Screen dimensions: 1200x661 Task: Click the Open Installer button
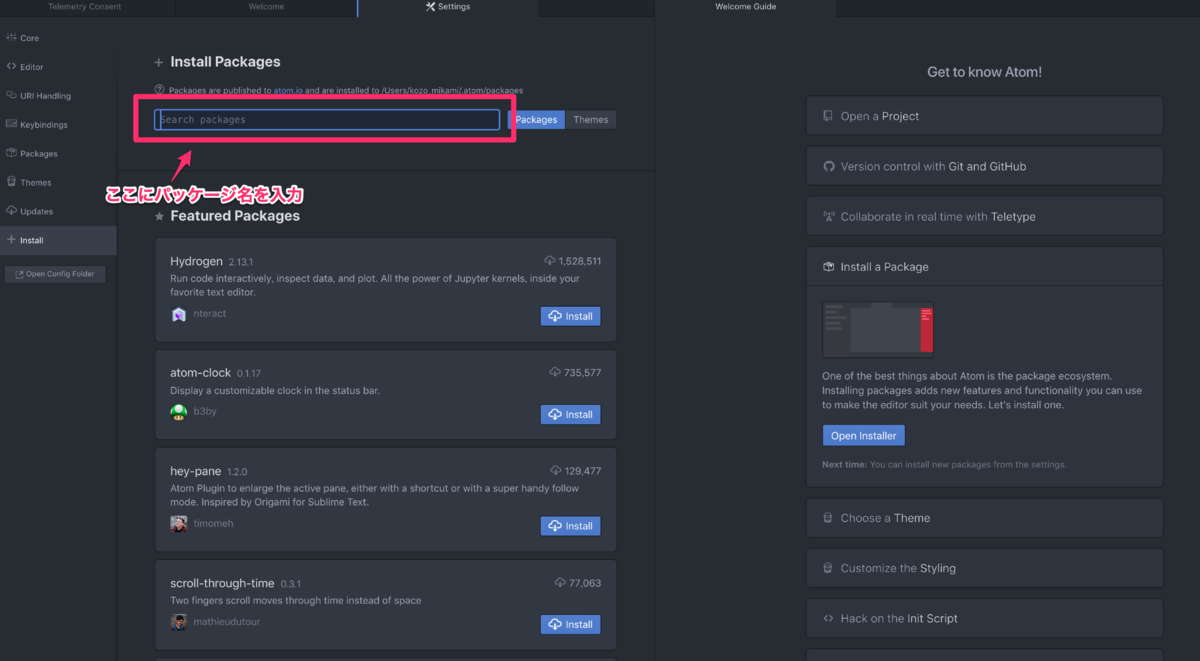[864, 436]
